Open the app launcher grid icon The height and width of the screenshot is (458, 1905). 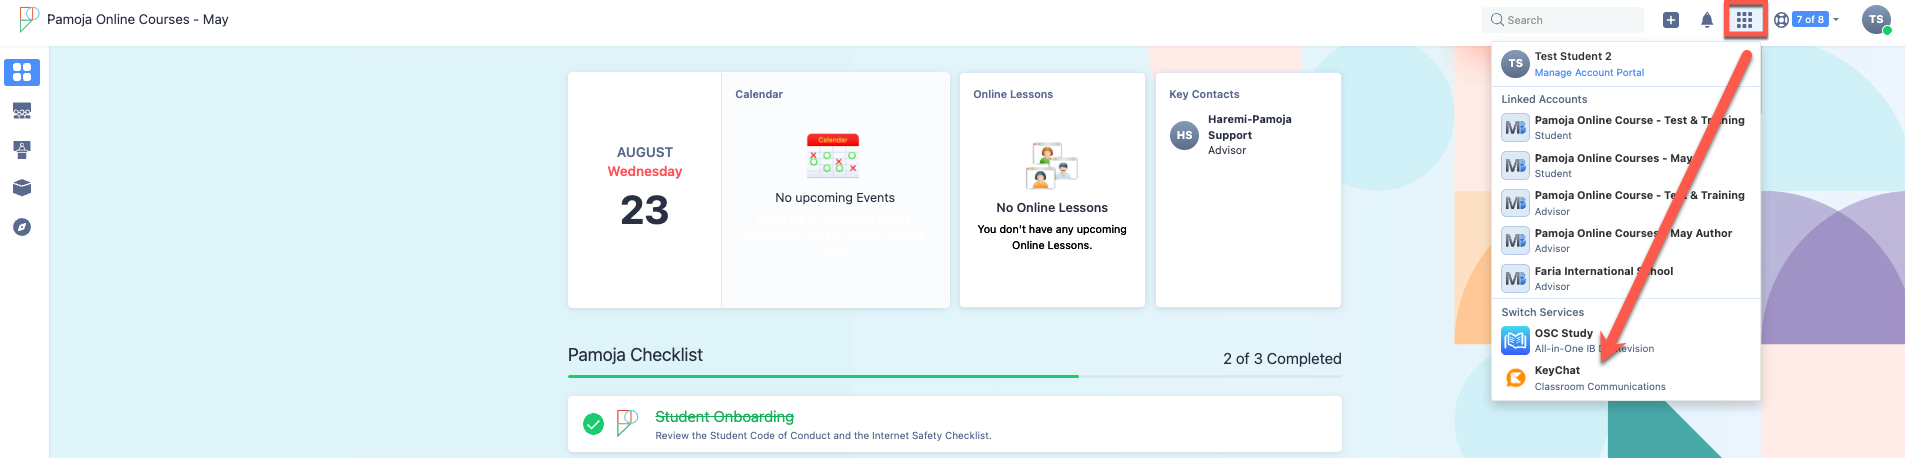point(1744,20)
